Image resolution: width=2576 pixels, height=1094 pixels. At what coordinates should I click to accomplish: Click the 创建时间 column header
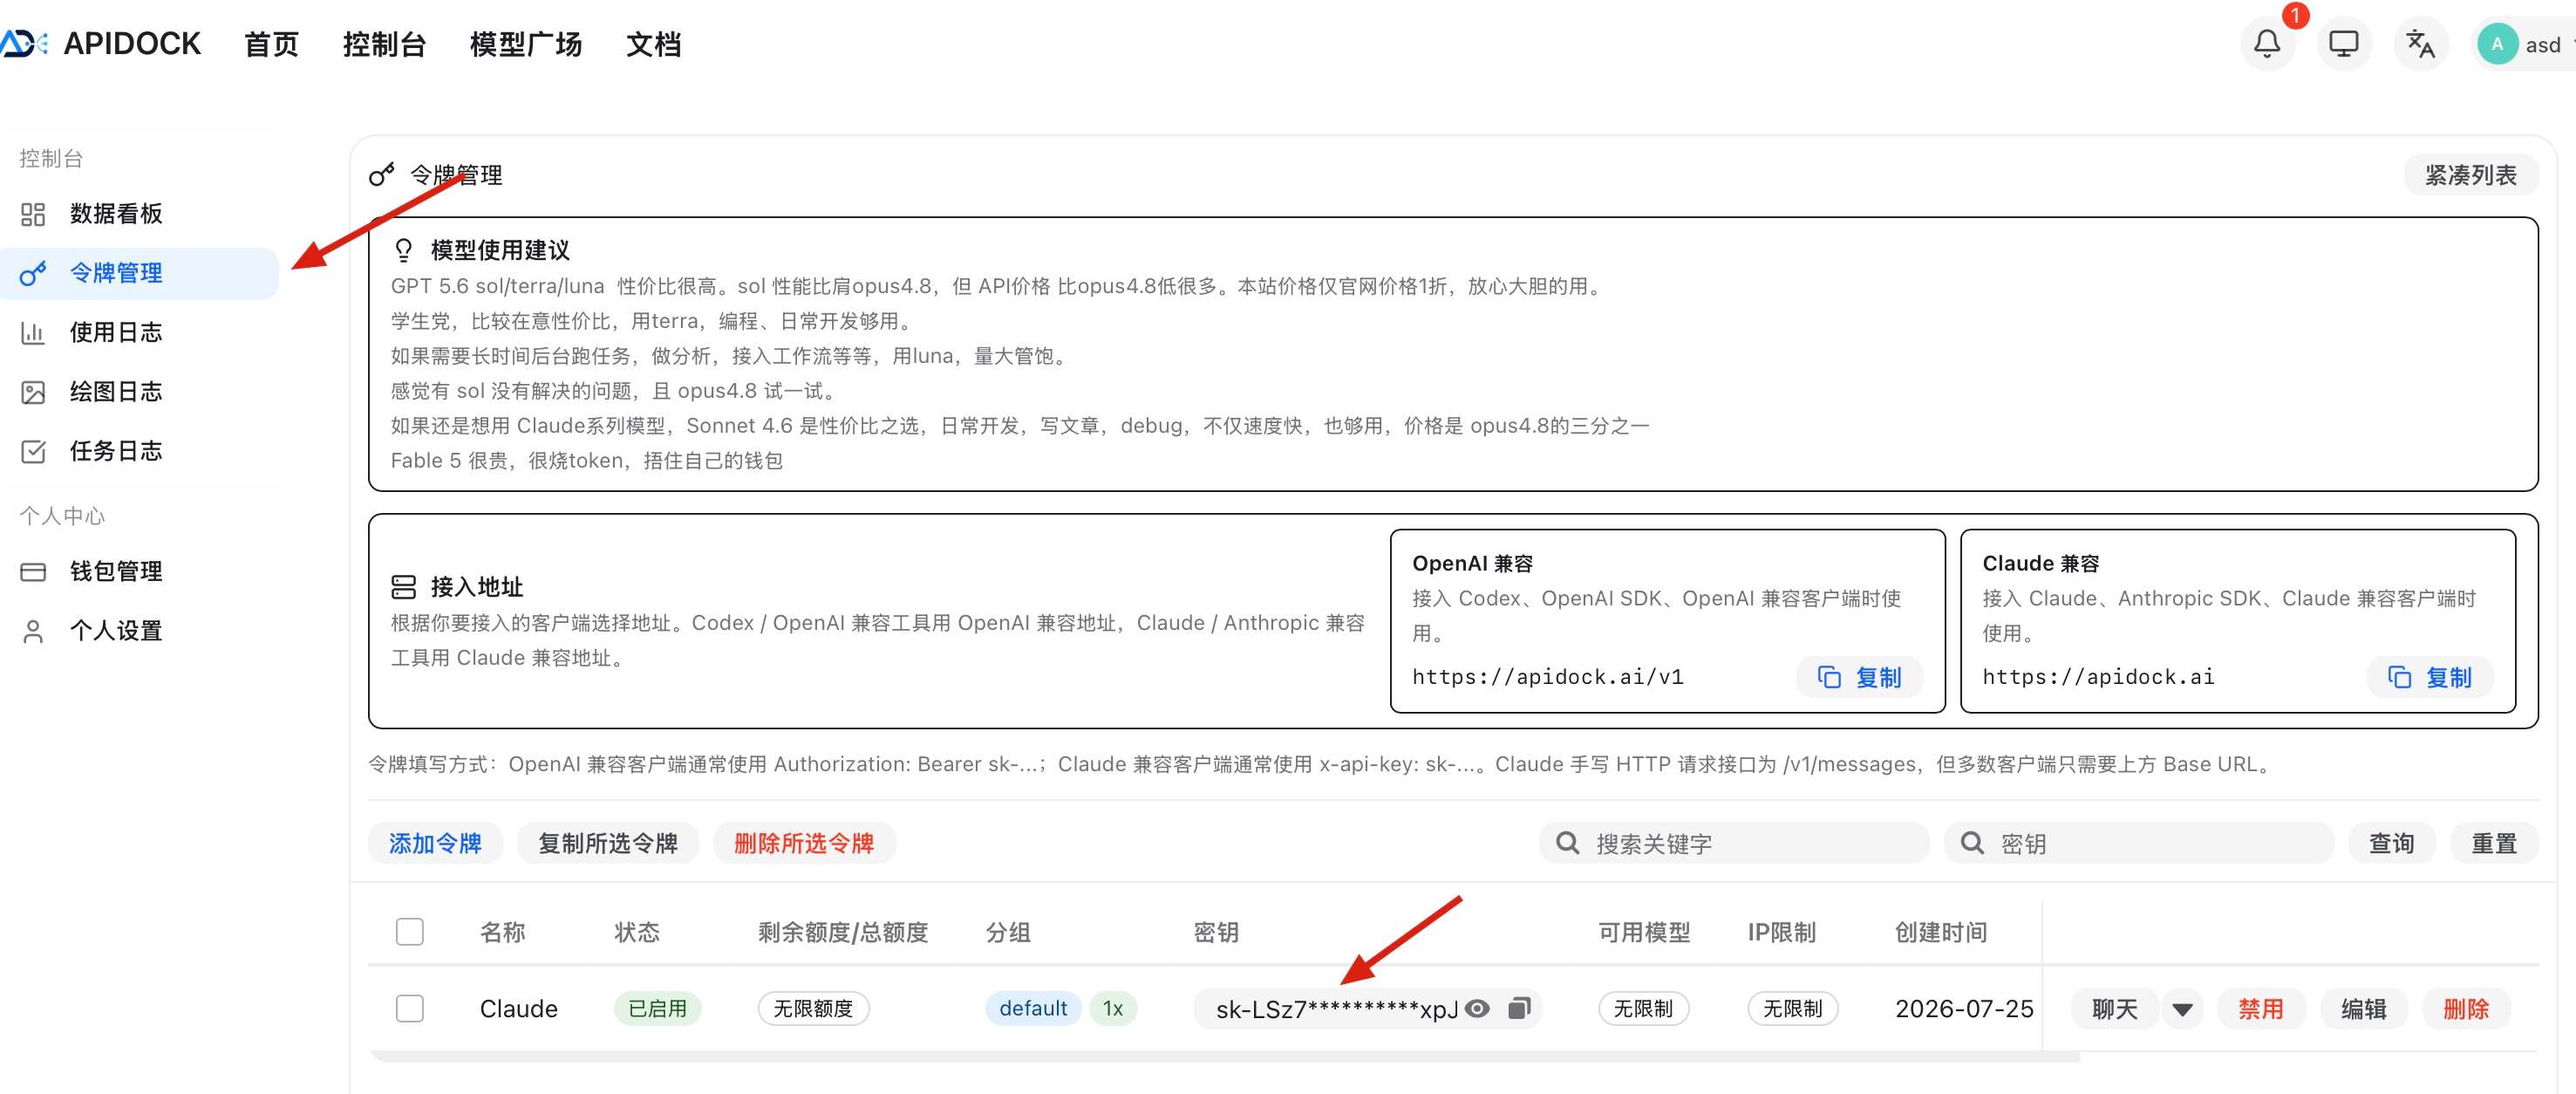point(1940,932)
